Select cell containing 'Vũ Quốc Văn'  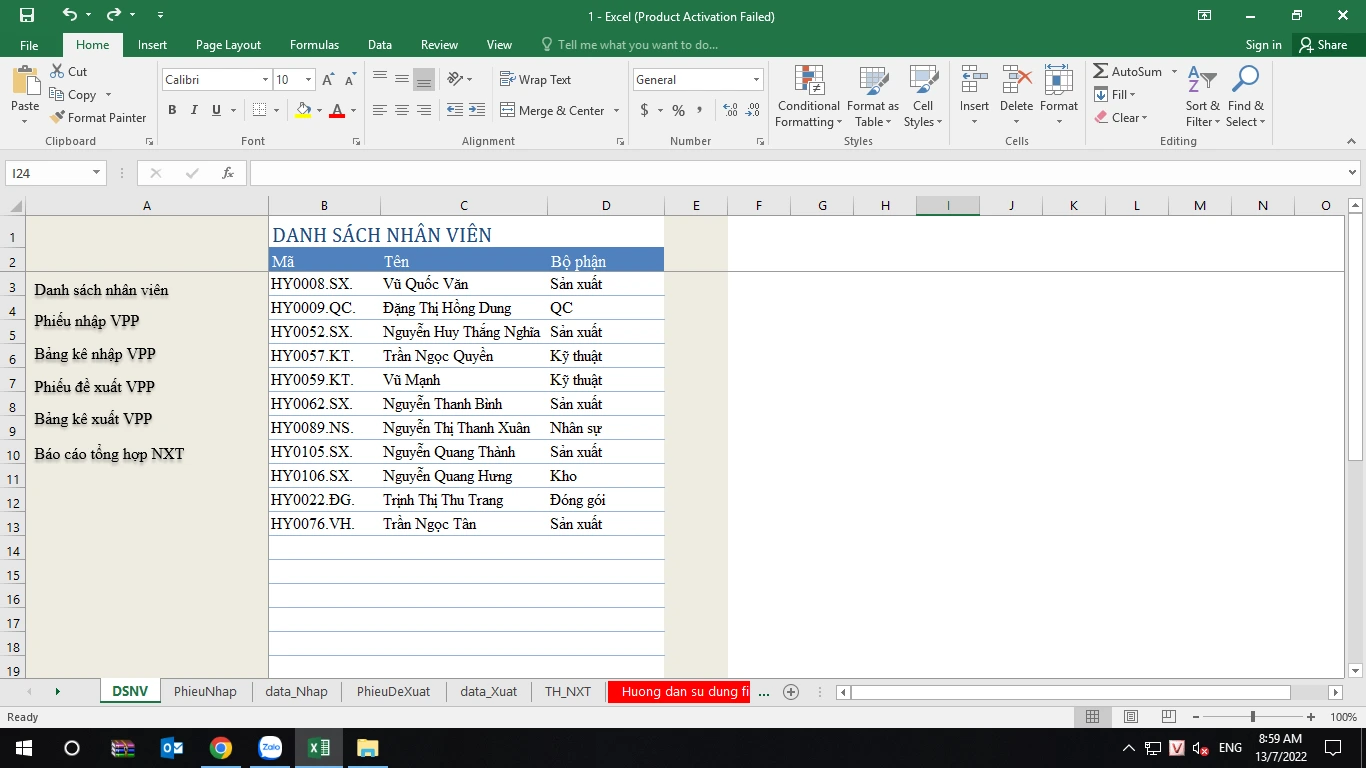click(x=464, y=284)
